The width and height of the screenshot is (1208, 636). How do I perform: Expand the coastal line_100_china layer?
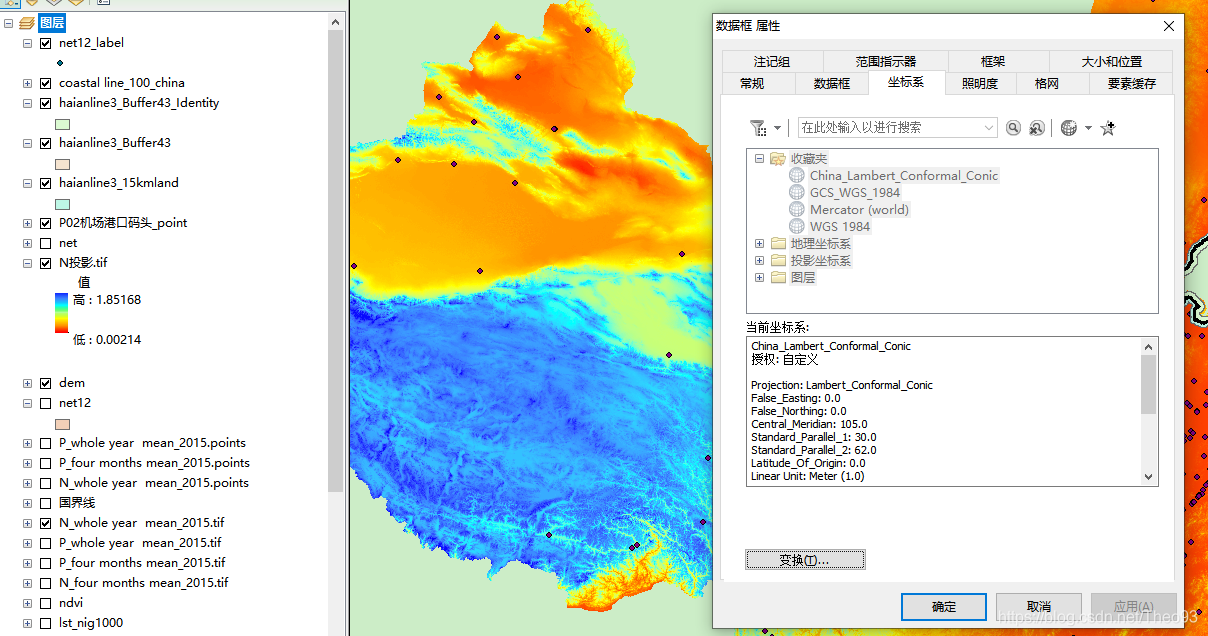pyautogui.click(x=28, y=83)
